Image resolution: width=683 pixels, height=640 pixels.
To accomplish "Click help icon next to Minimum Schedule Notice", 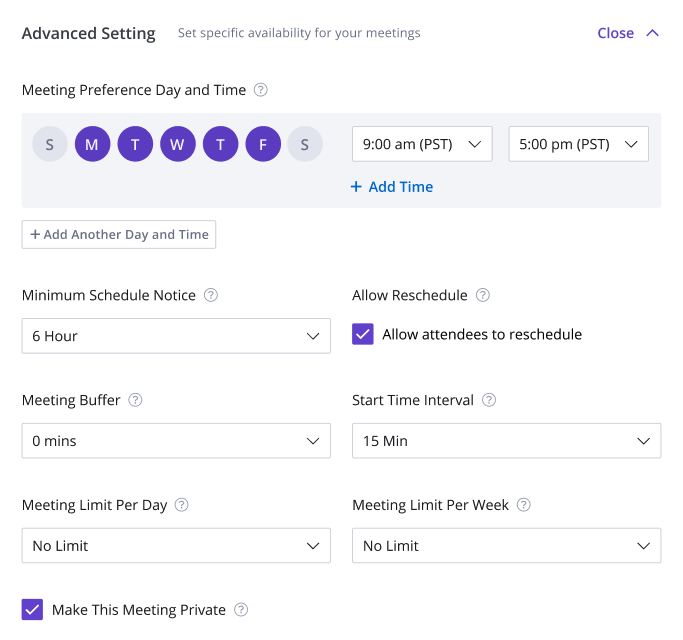I will point(211,295).
